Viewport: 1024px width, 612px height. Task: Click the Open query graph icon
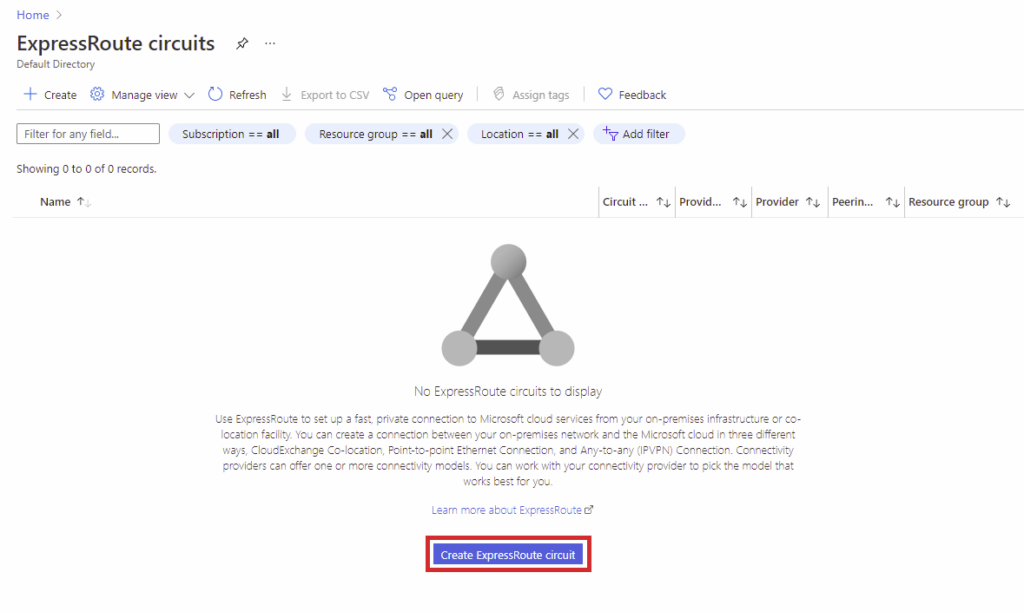[x=390, y=94]
